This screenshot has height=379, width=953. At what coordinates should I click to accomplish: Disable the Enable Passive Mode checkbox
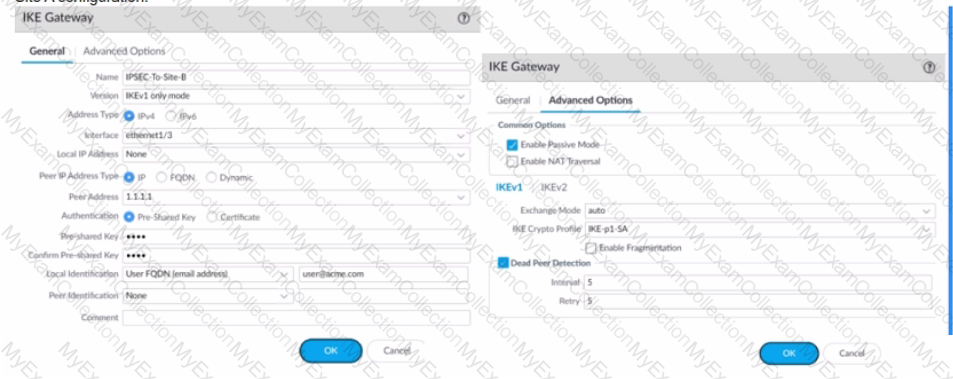[512, 145]
